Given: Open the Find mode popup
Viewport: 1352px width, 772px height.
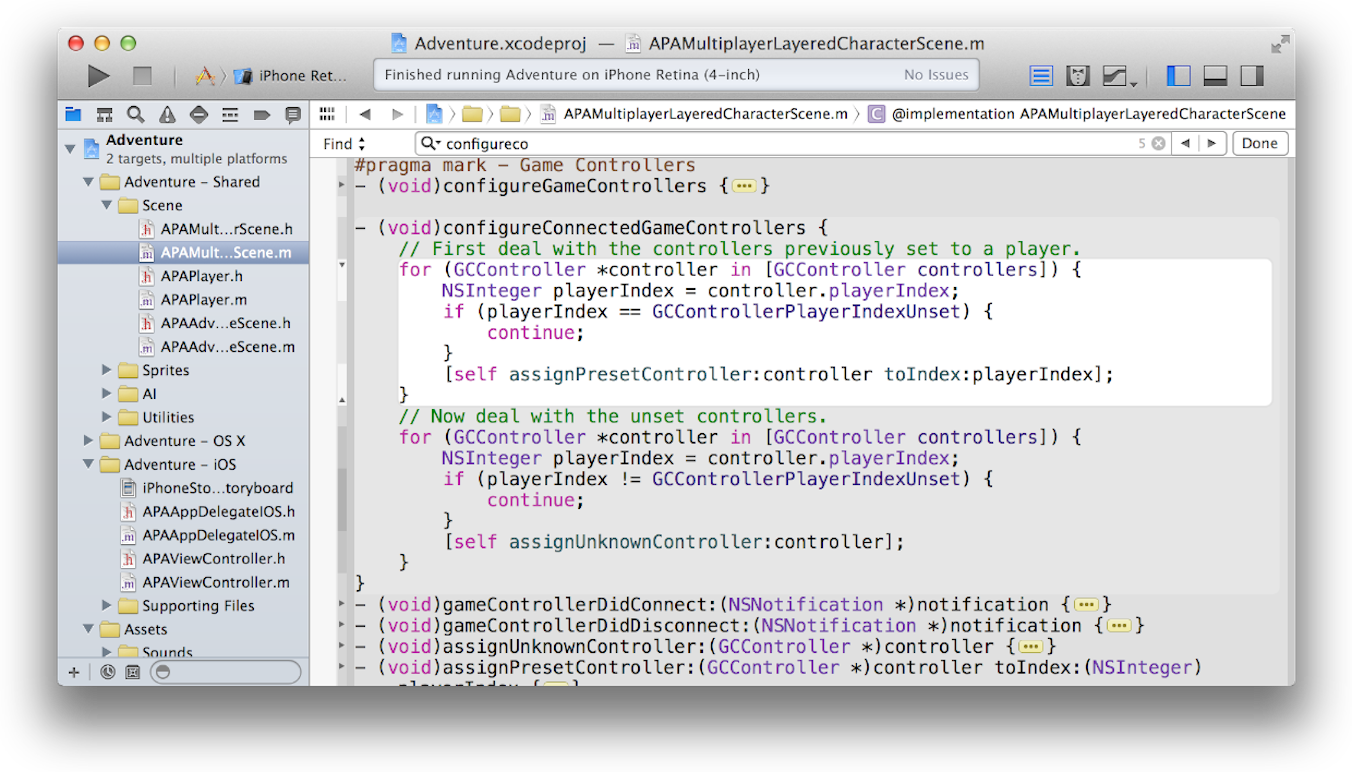Looking at the screenshot, I should [x=344, y=144].
